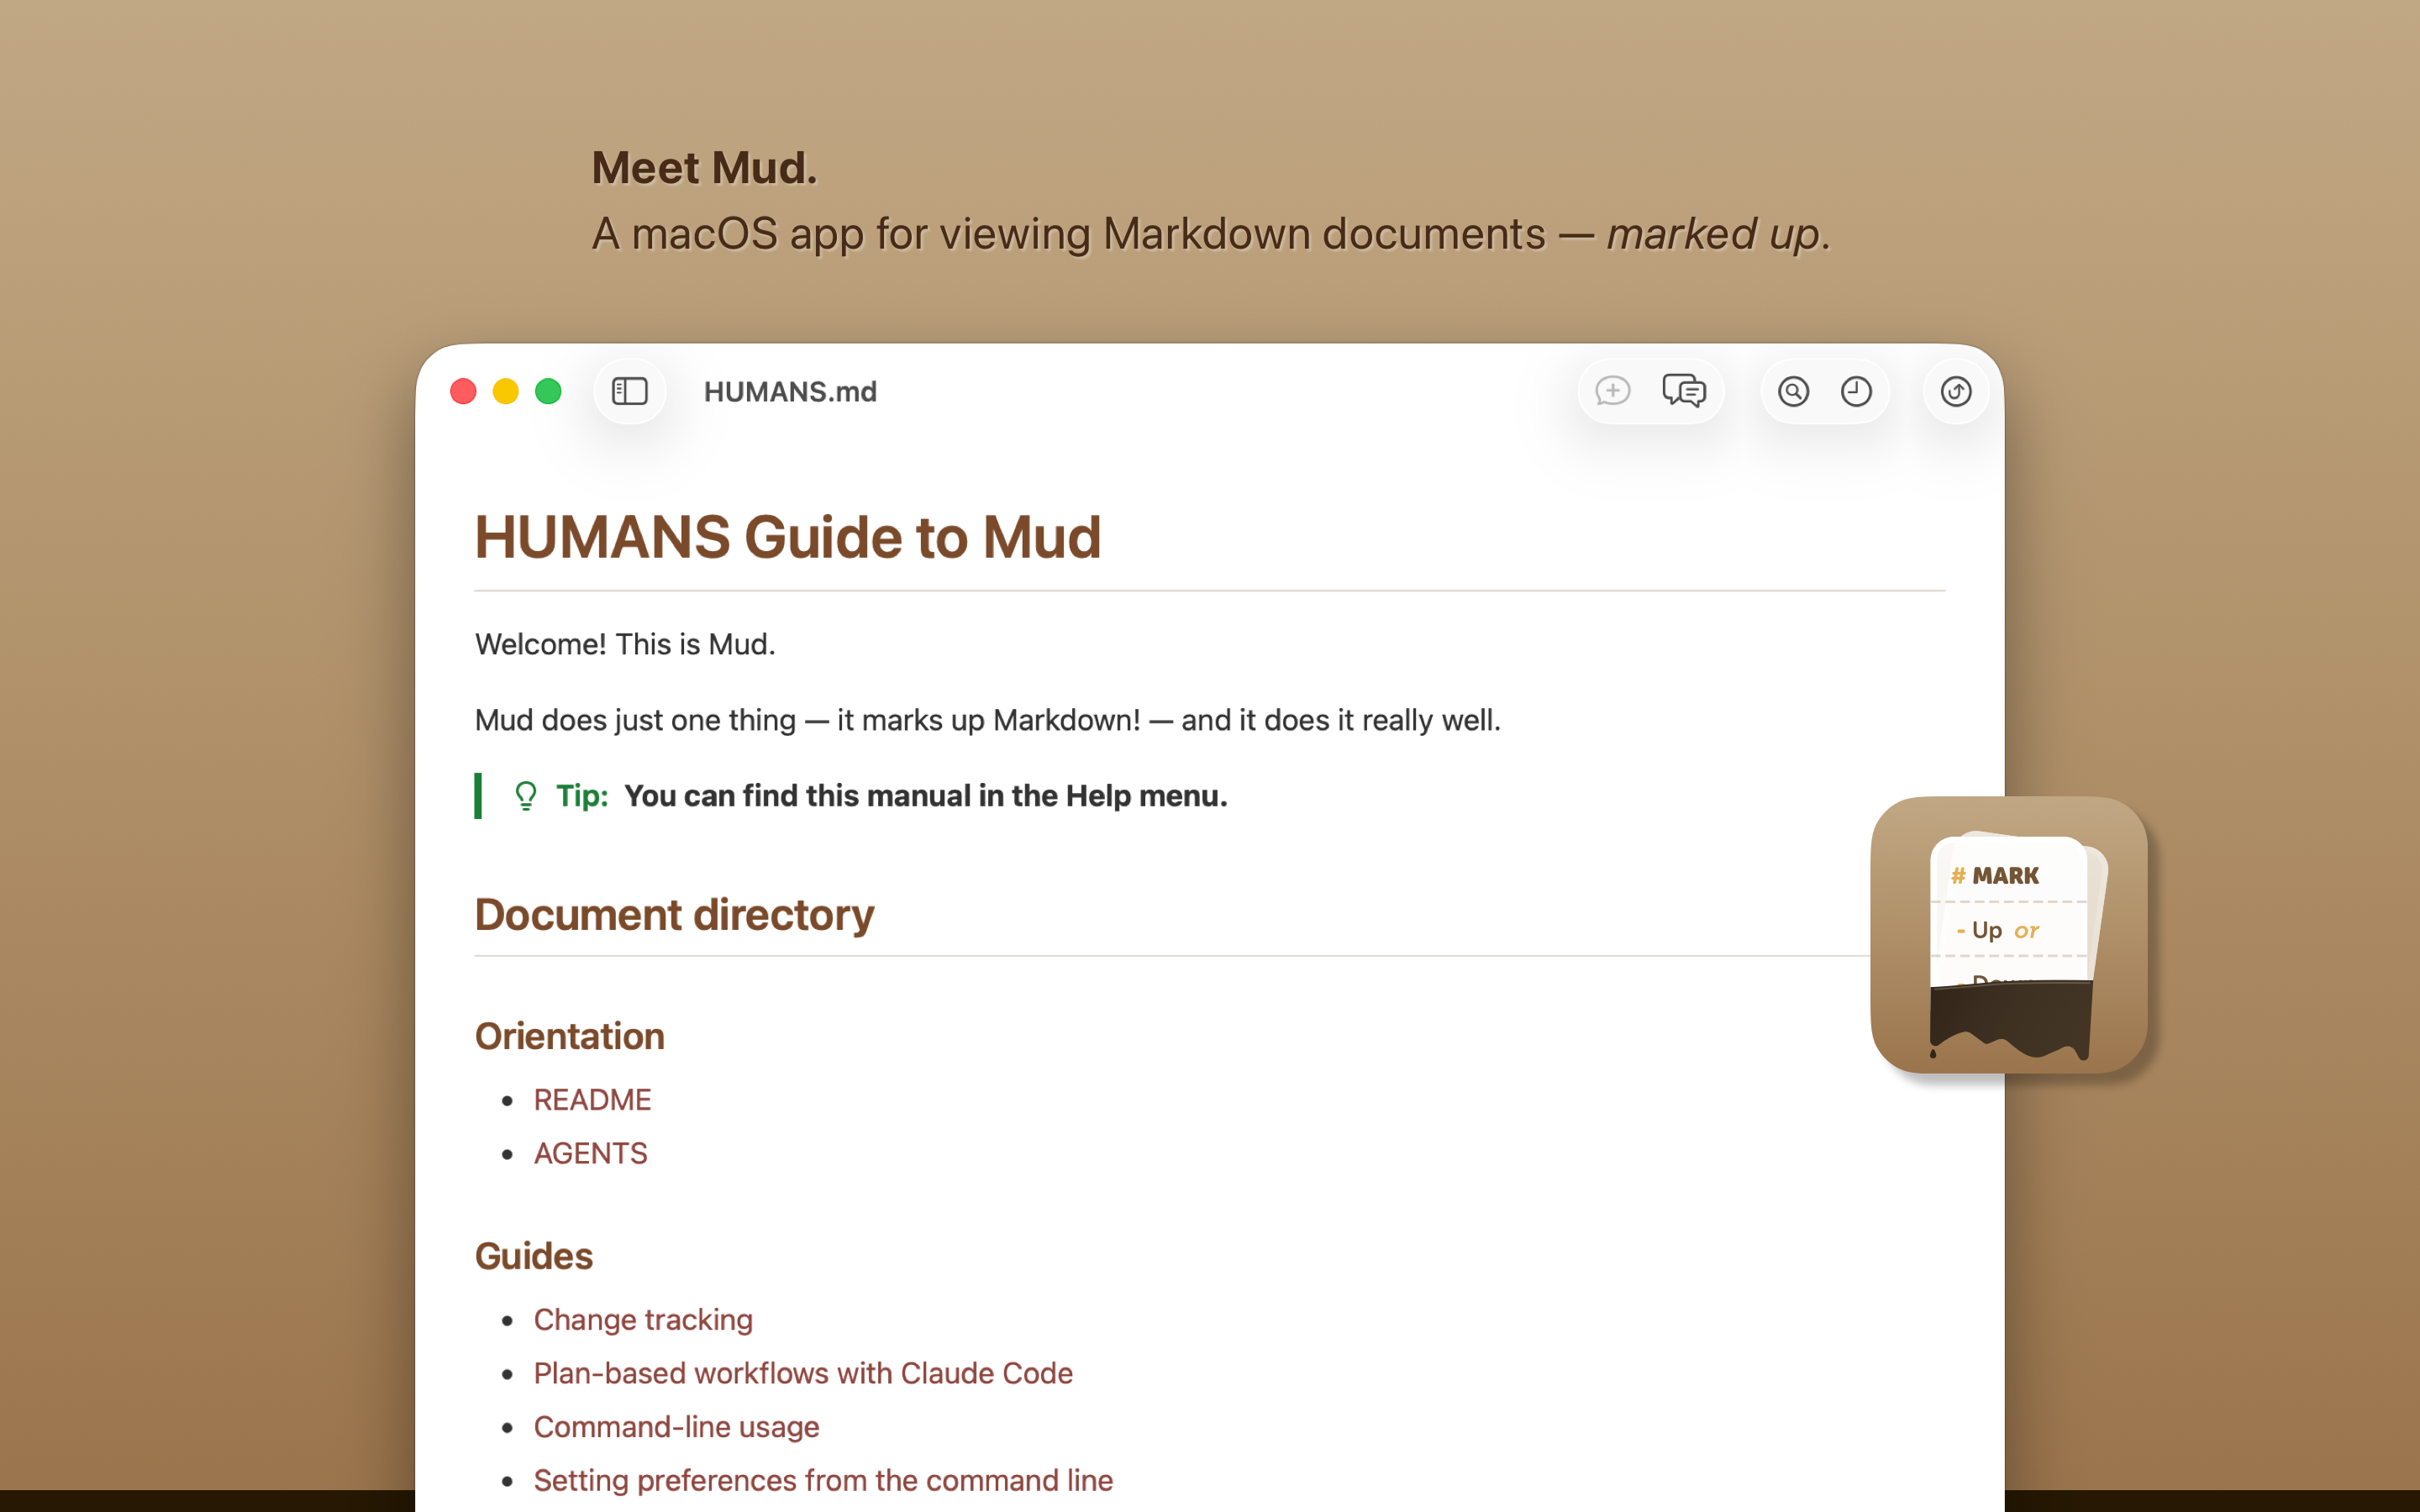Close the HUMANS.md window with red button
The width and height of the screenshot is (2420, 1512).
[x=463, y=391]
